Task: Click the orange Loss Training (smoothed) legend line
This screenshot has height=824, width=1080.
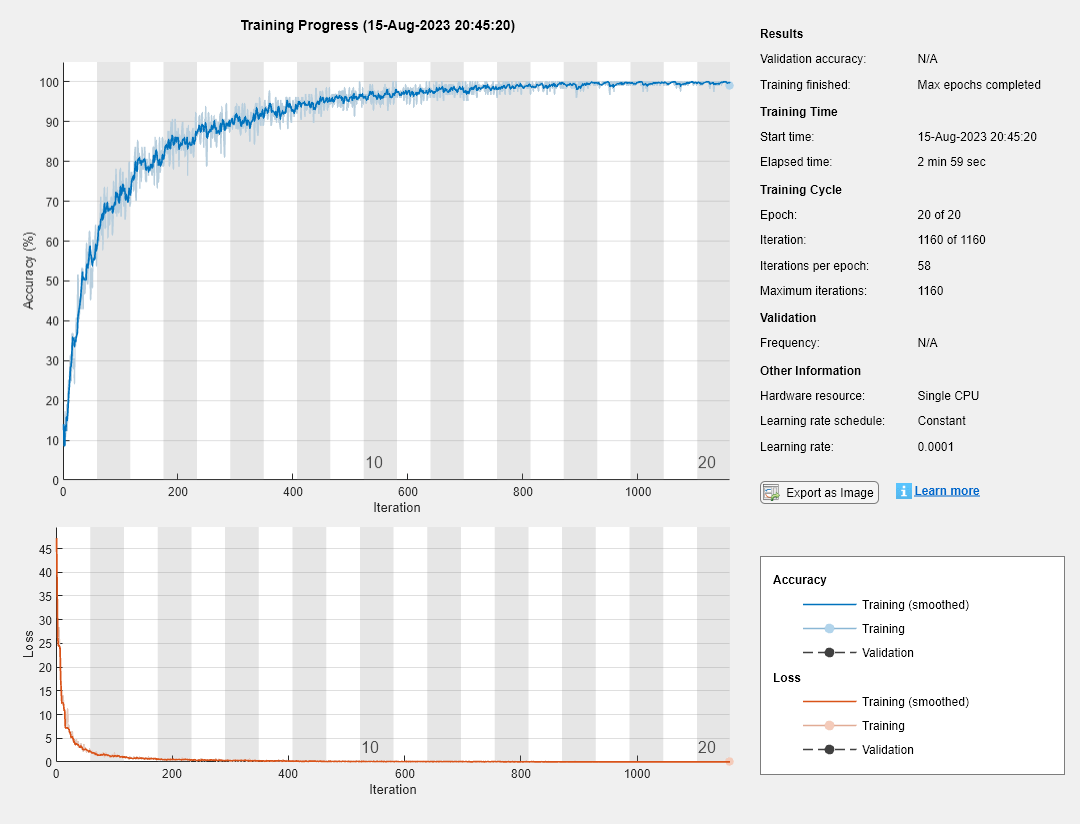Action: [829, 702]
